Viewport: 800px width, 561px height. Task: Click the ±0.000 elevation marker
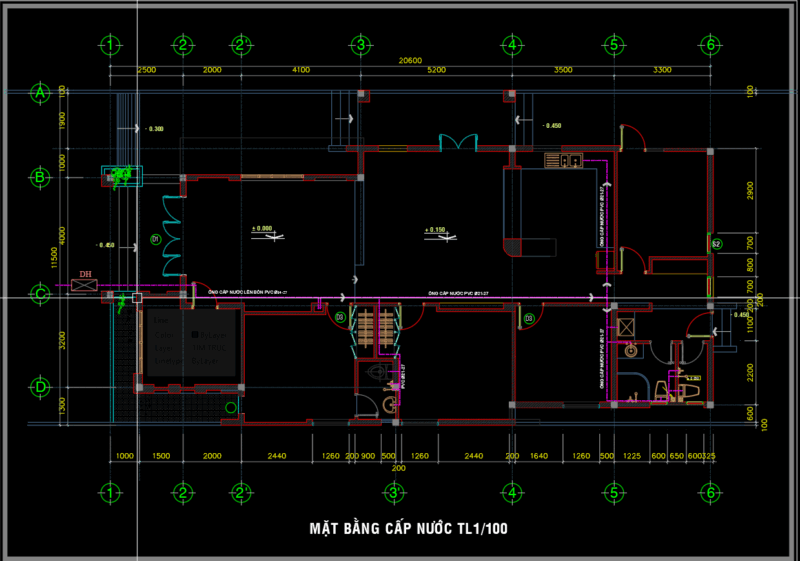263,229
